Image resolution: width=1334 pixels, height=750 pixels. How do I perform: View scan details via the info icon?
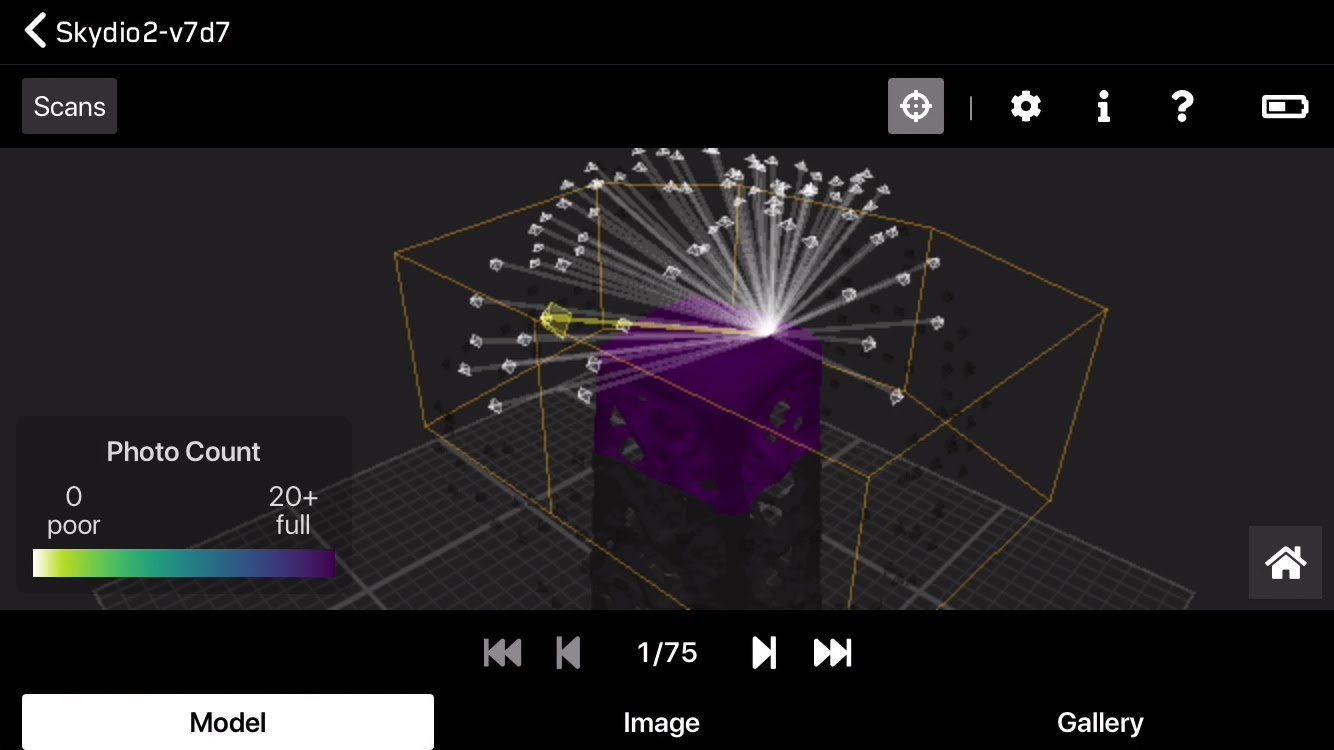click(1104, 106)
